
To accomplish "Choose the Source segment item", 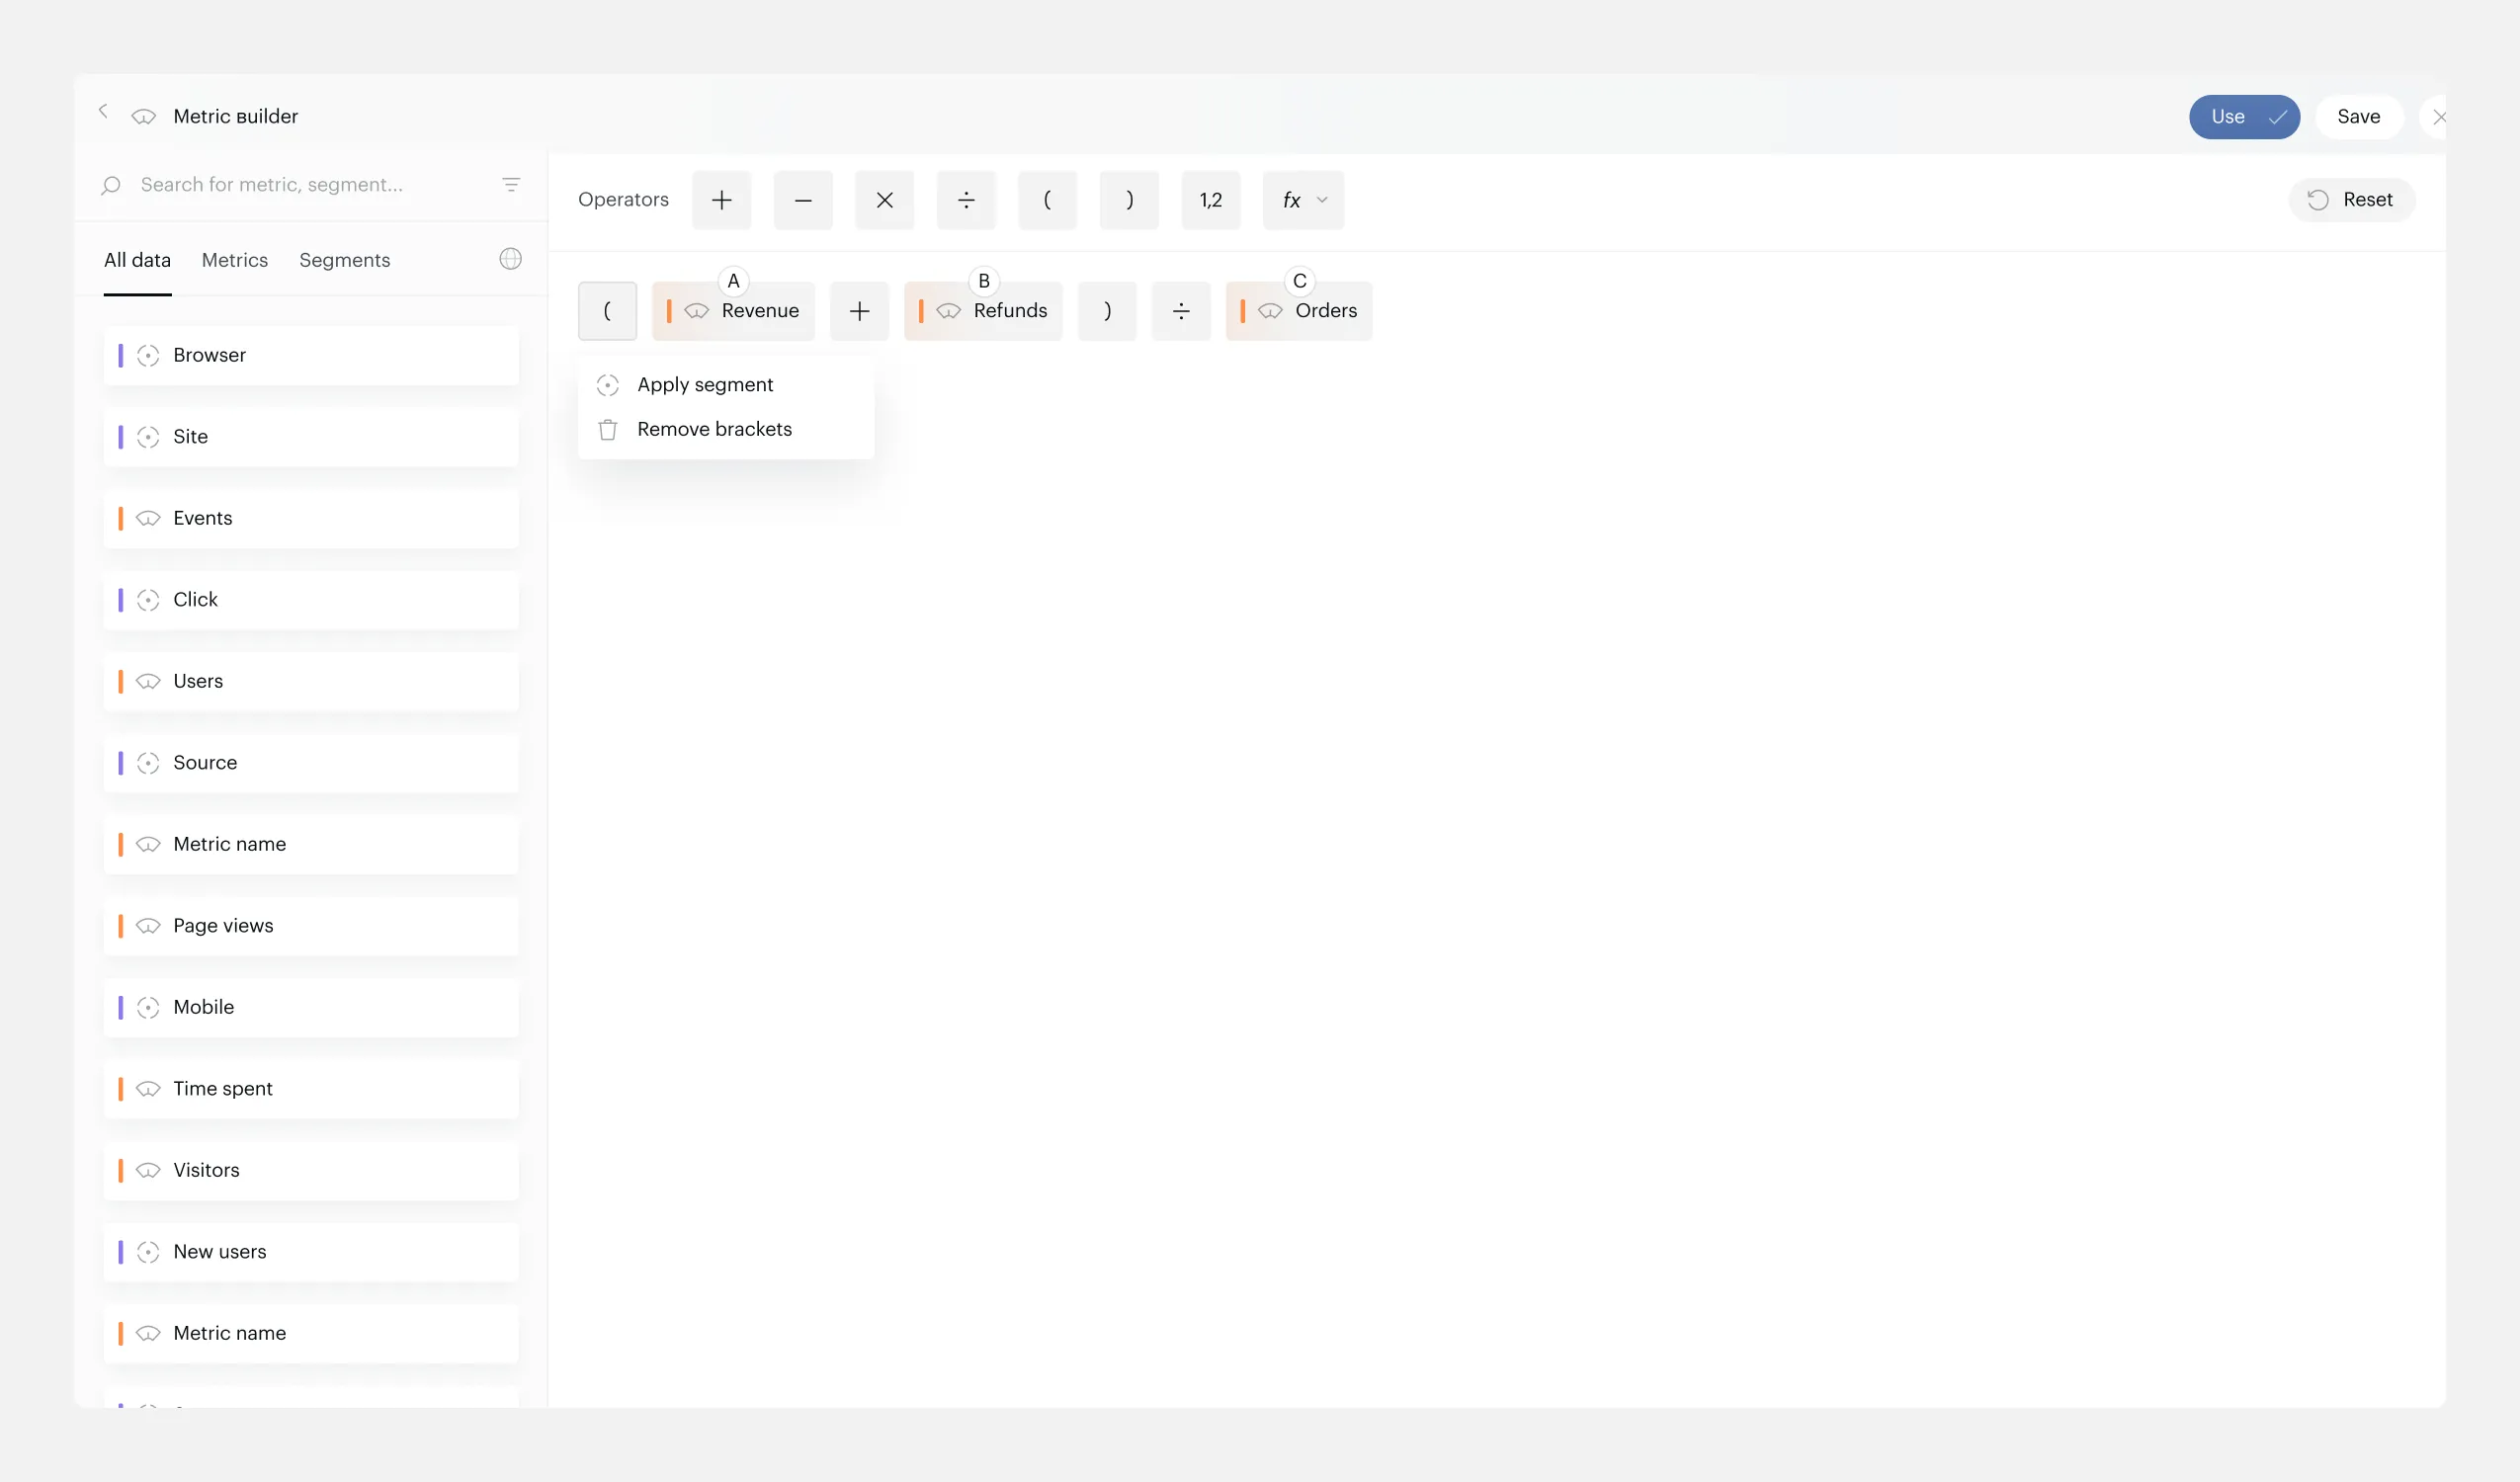I will (311, 763).
